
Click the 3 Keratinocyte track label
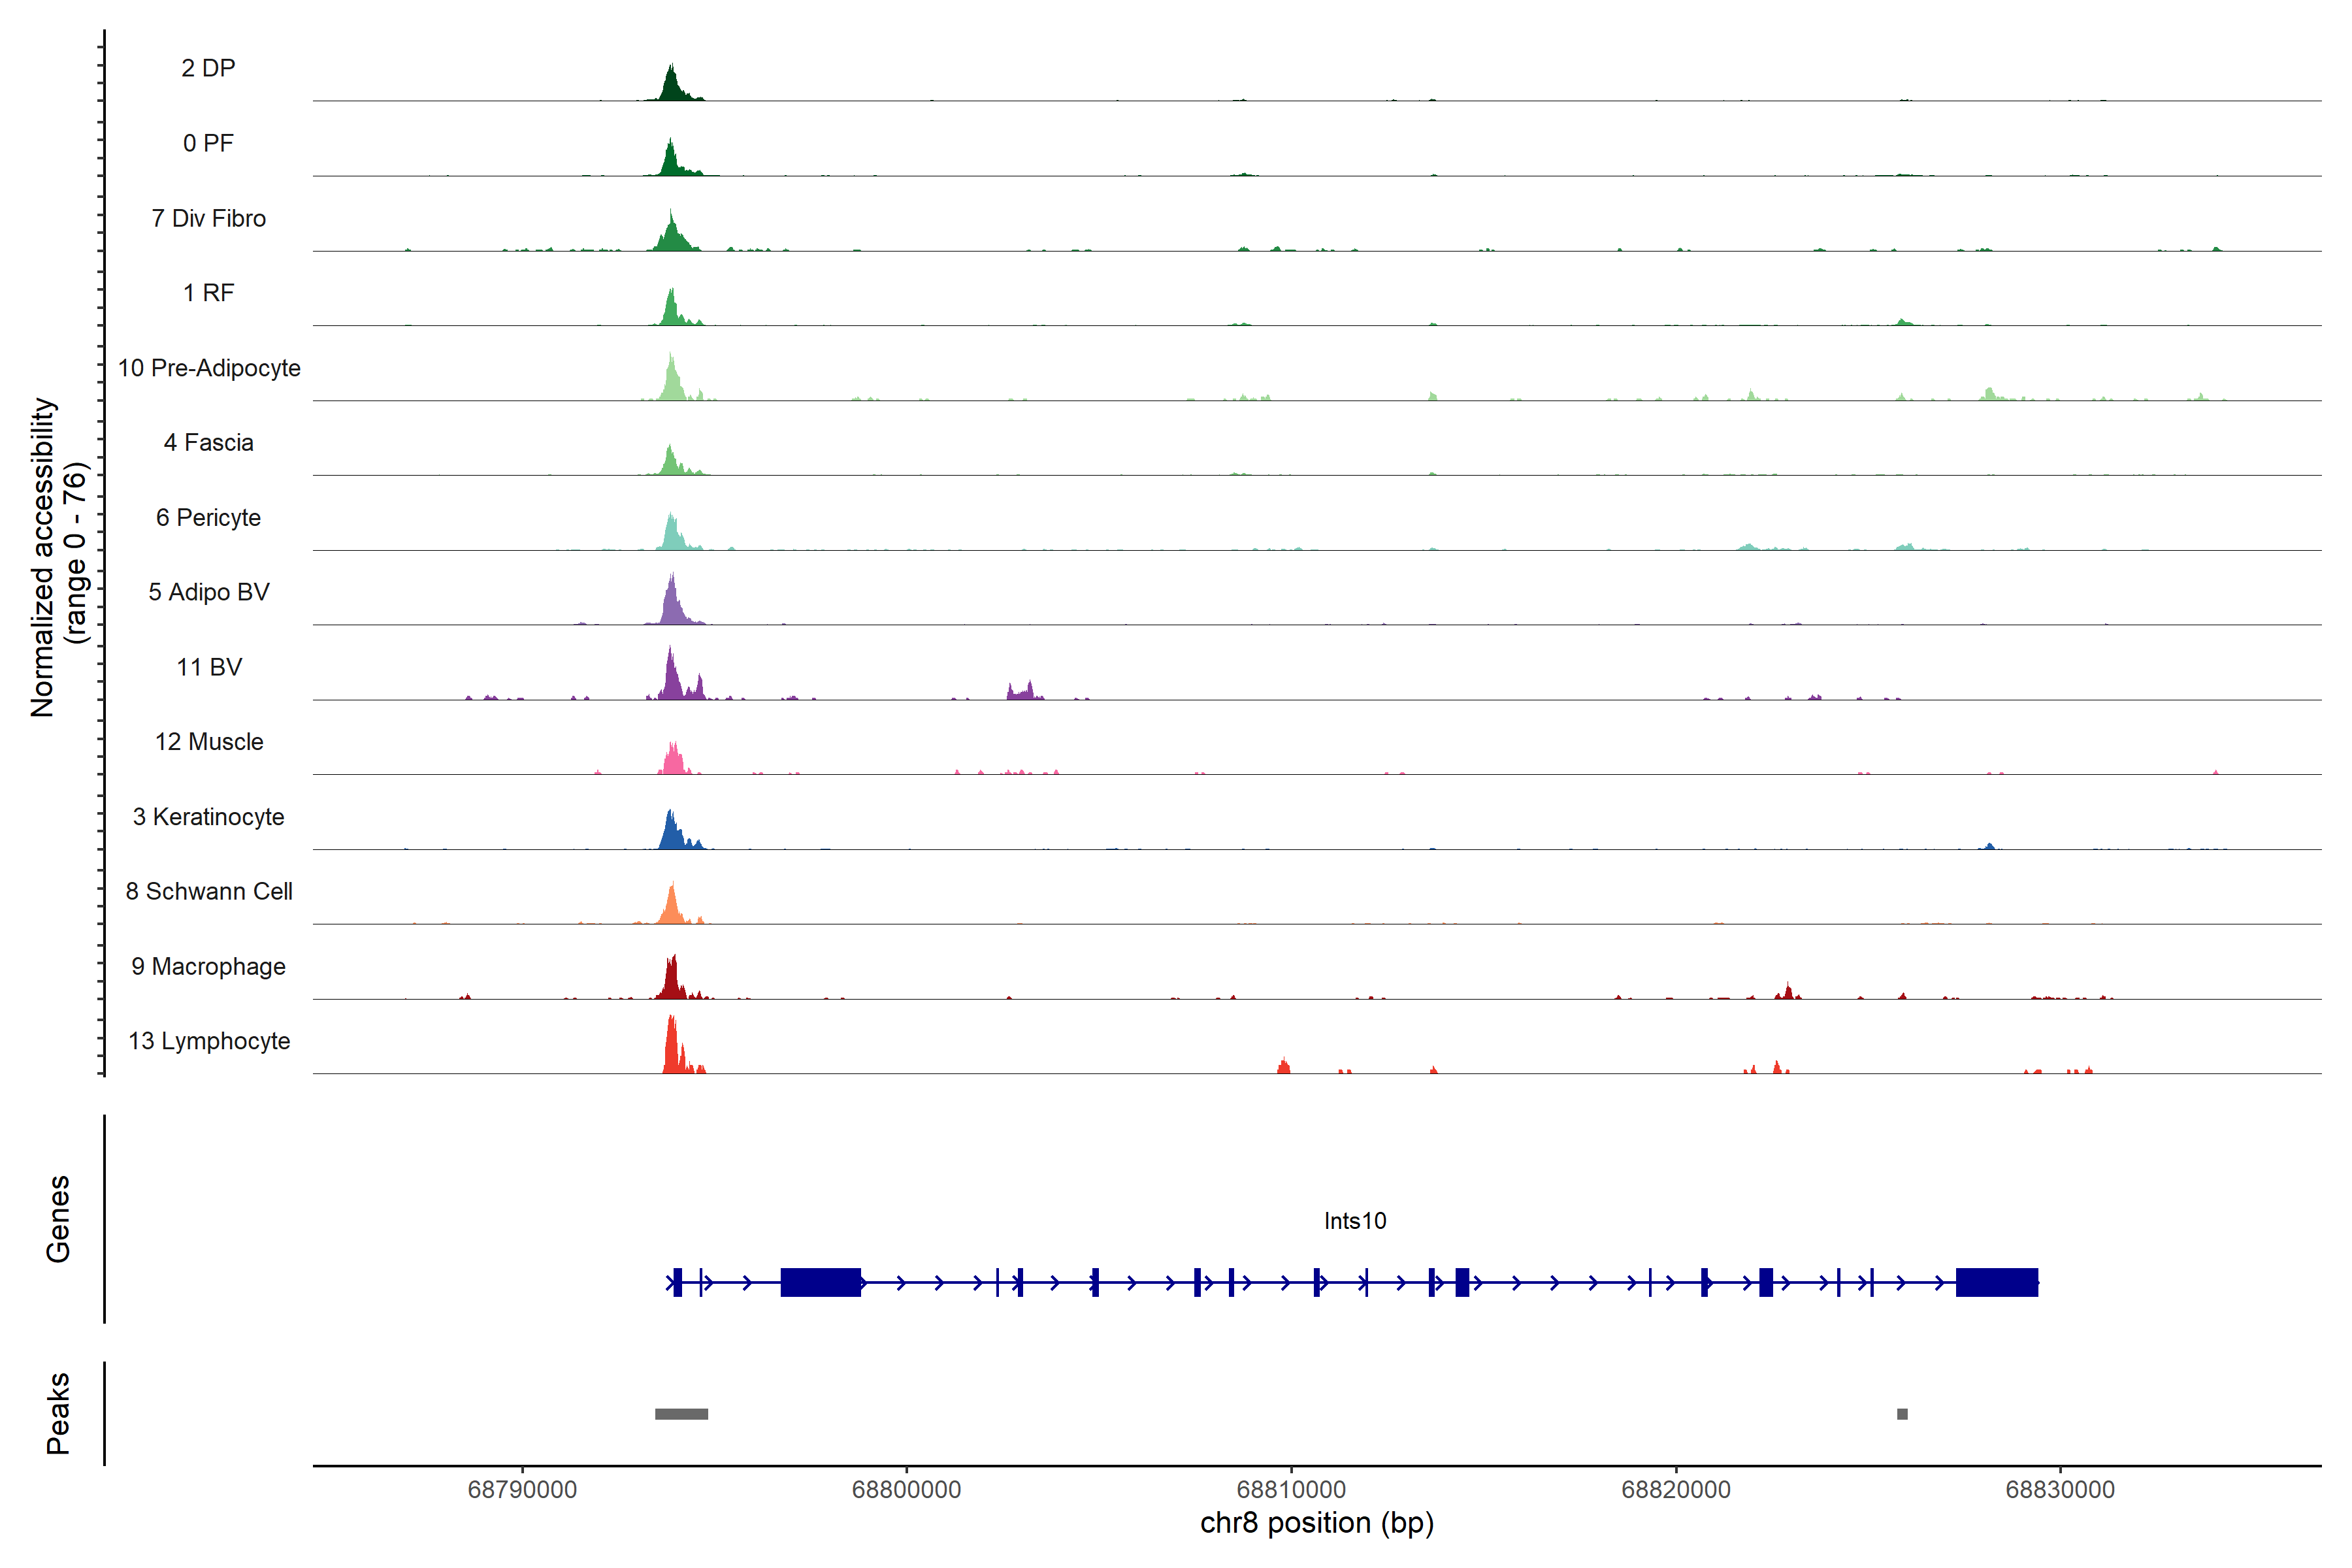coord(209,817)
